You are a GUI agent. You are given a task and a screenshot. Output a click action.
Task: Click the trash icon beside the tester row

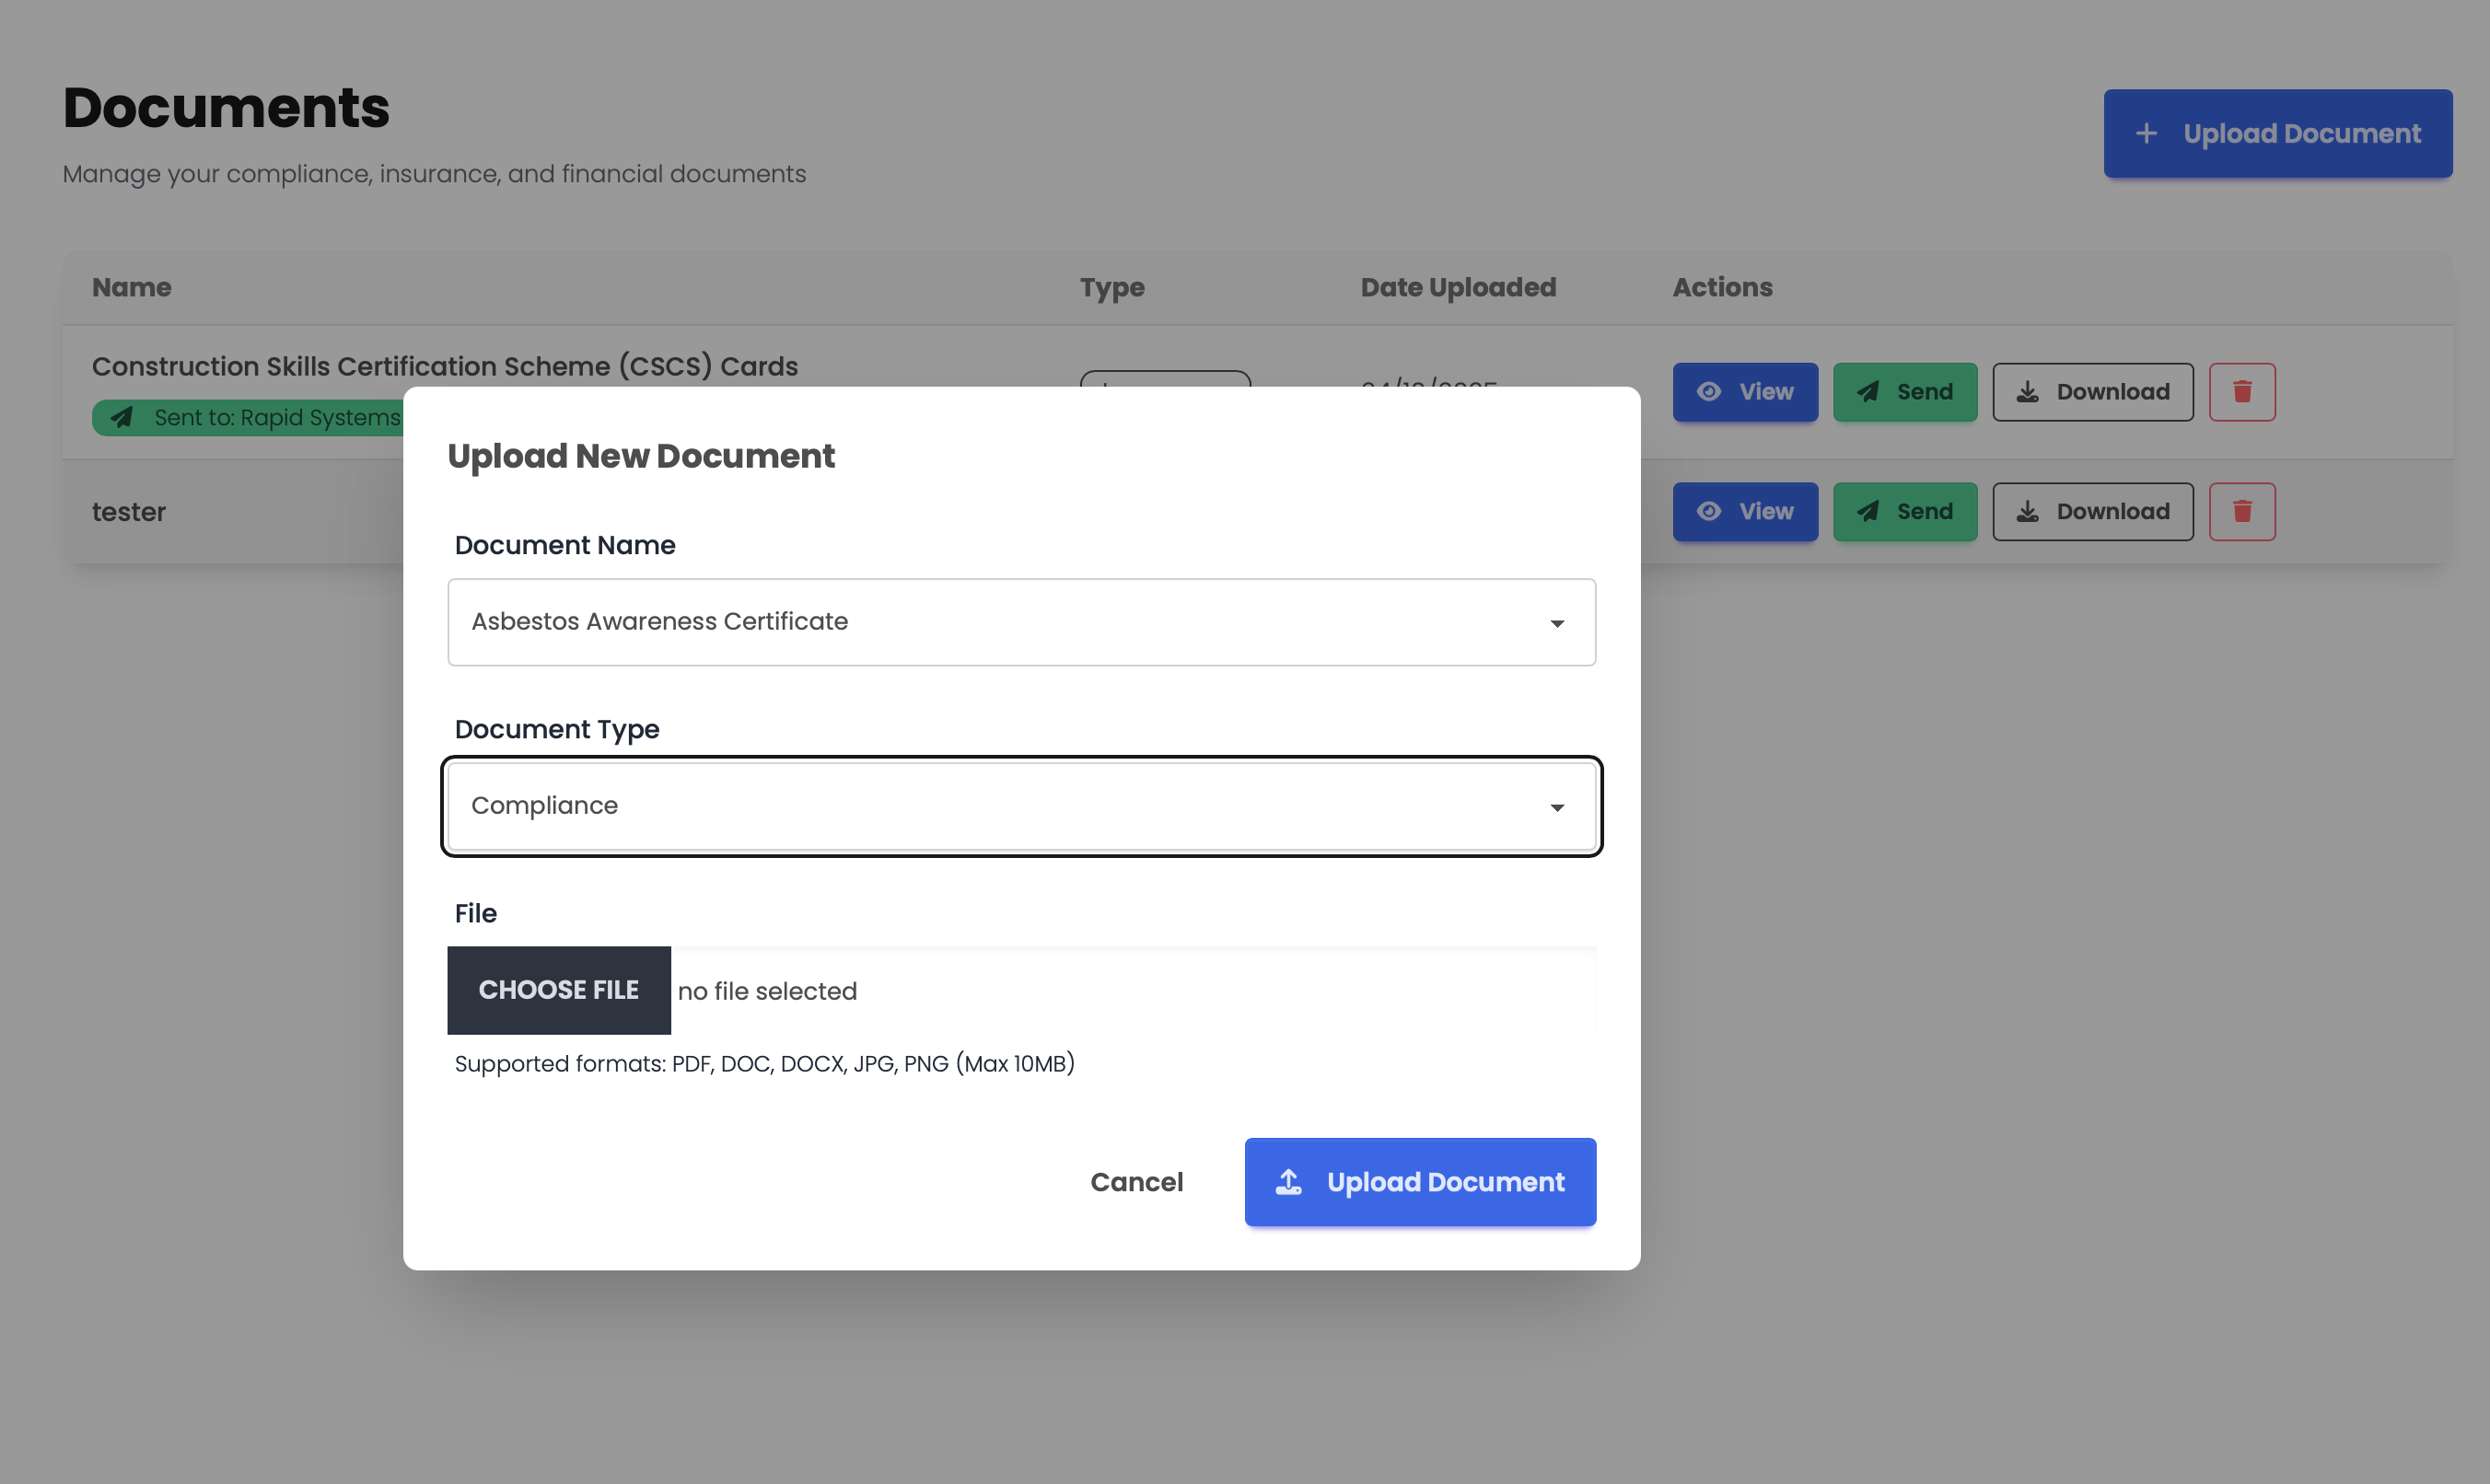tap(2242, 511)
